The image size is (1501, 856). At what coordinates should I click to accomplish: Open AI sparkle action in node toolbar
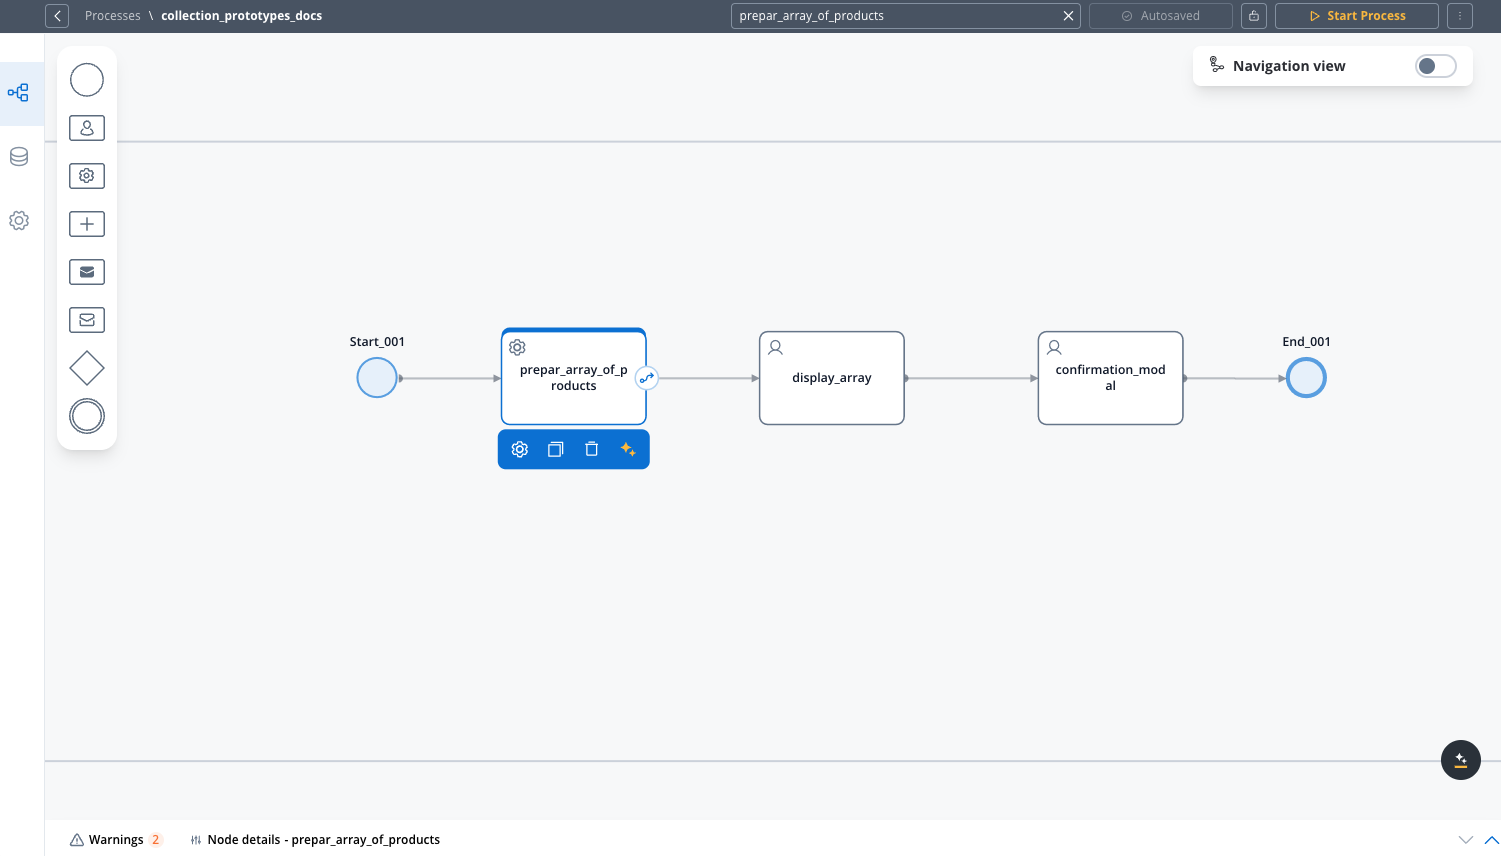pos(628,450)
